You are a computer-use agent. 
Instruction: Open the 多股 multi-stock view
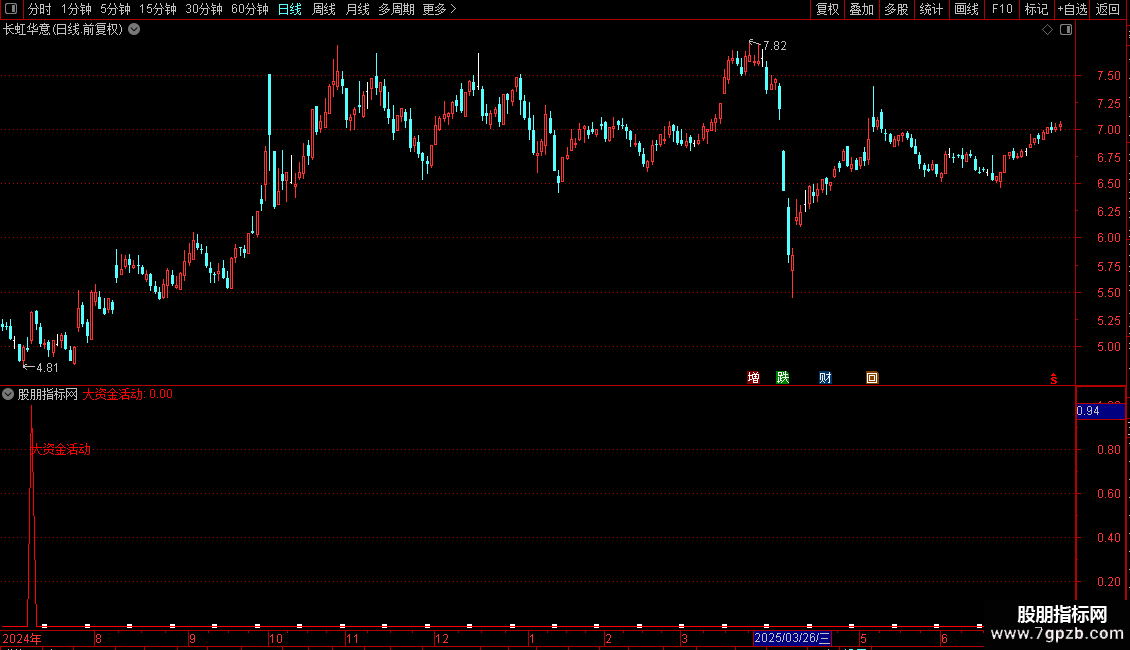coord(896,9)
